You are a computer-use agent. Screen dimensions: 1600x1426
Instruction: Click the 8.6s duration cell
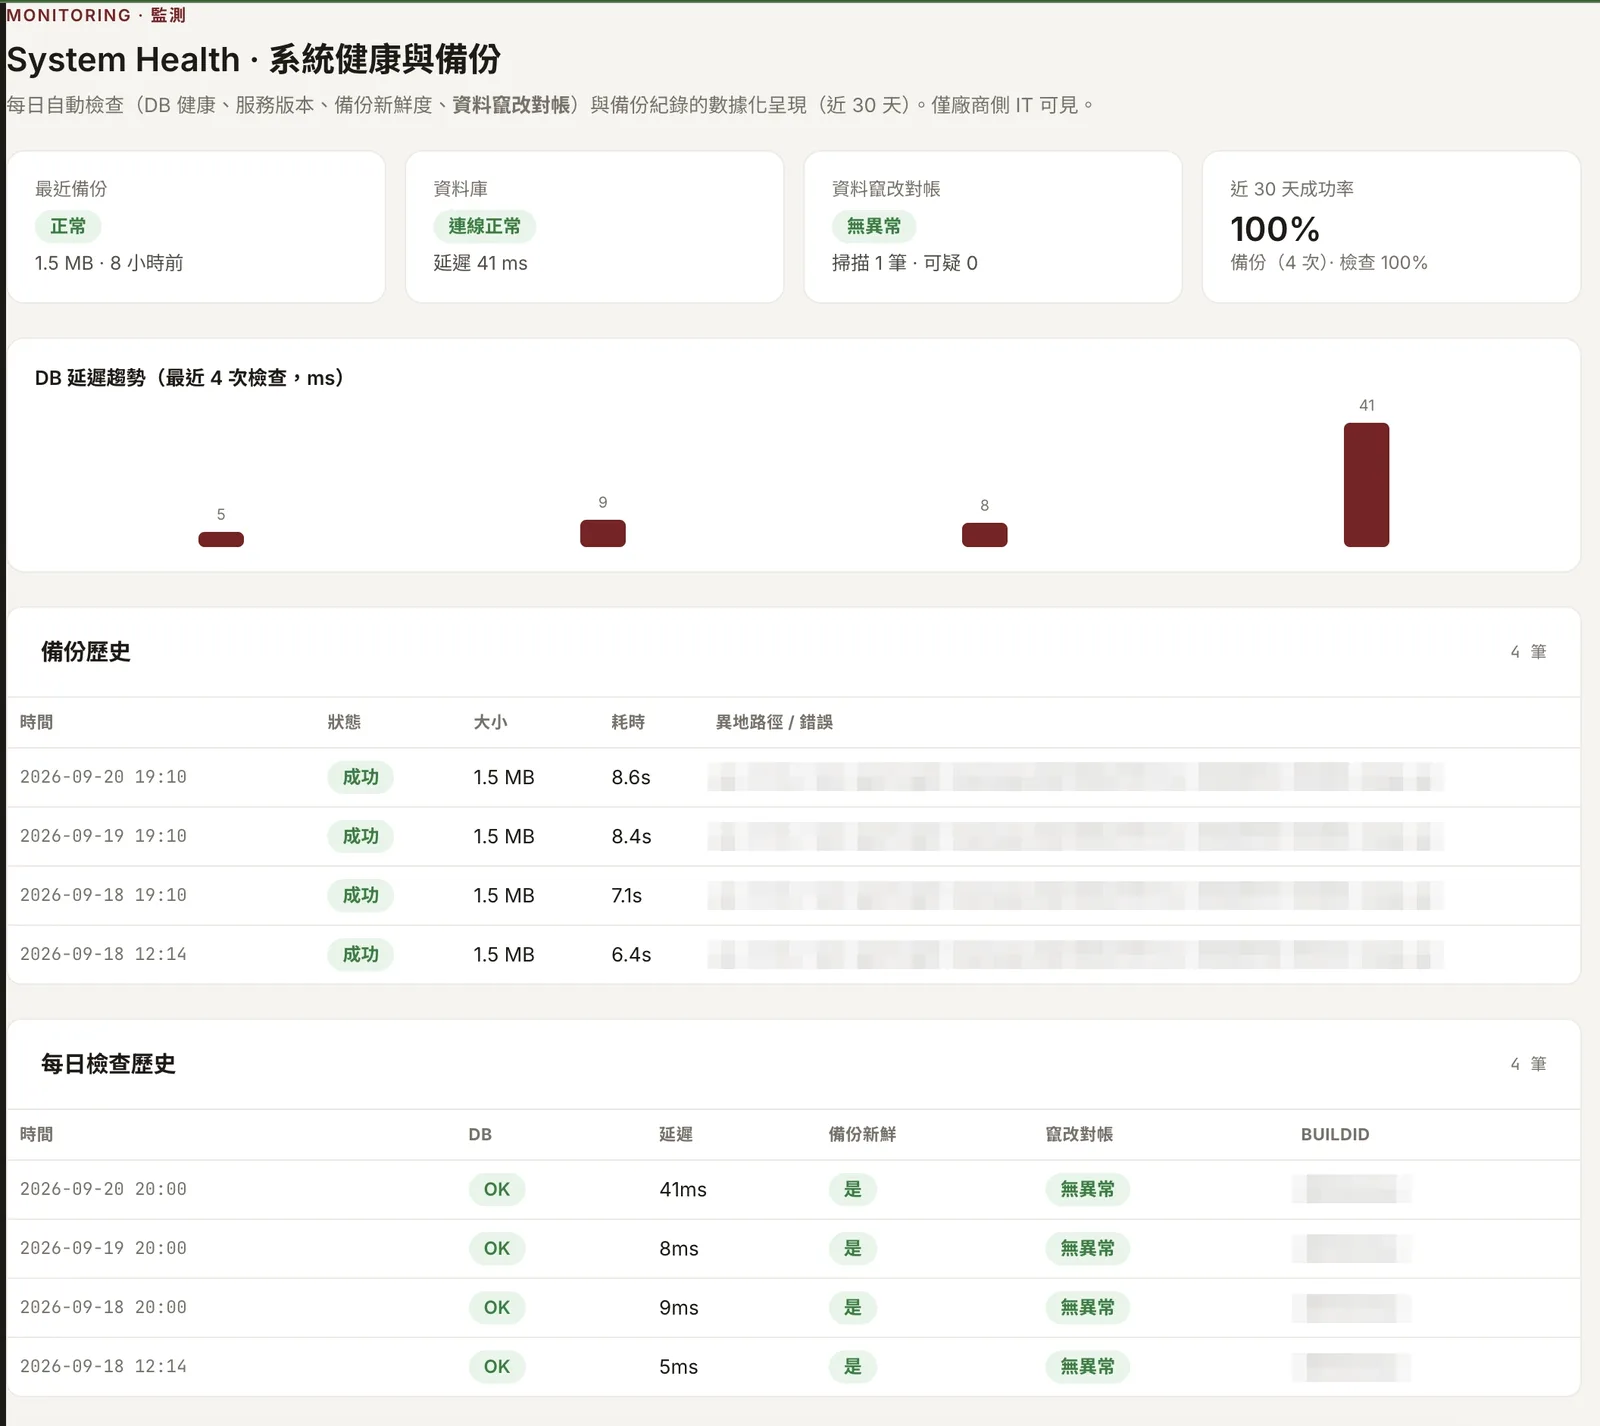631,777
